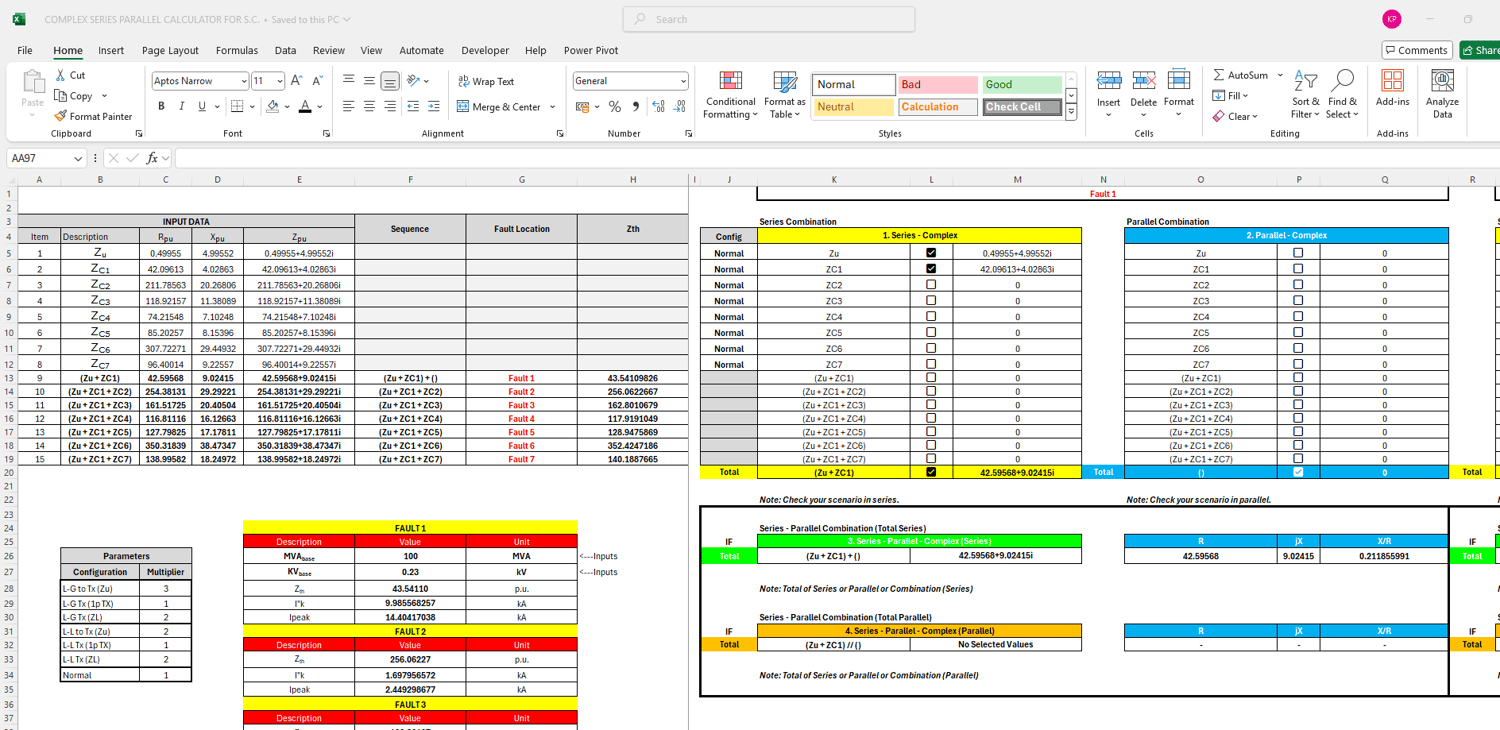The height and width of the screenshot is (730, 1500).
Task: Click the Fill Color bucket
Action: point(272,106)
